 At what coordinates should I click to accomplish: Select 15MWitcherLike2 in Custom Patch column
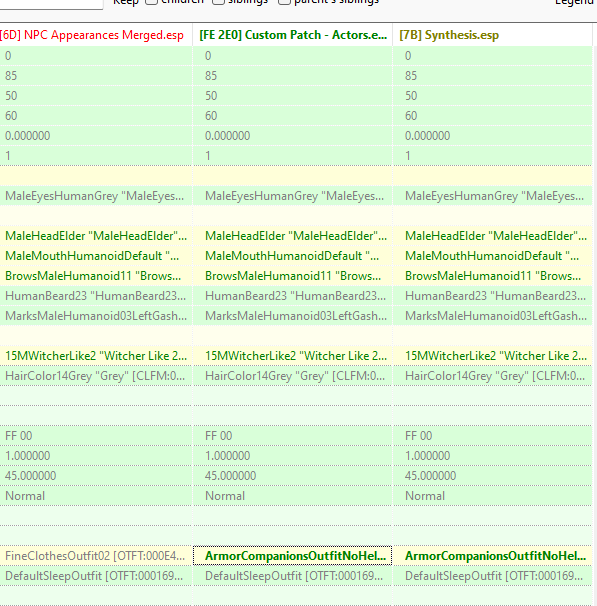point(293,356)
